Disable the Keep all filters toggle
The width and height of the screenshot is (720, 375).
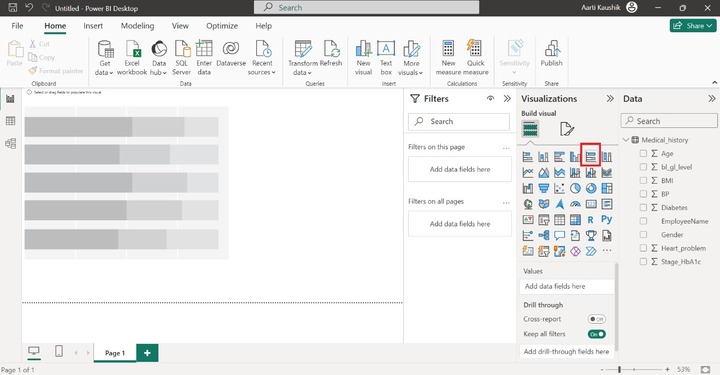596,334
